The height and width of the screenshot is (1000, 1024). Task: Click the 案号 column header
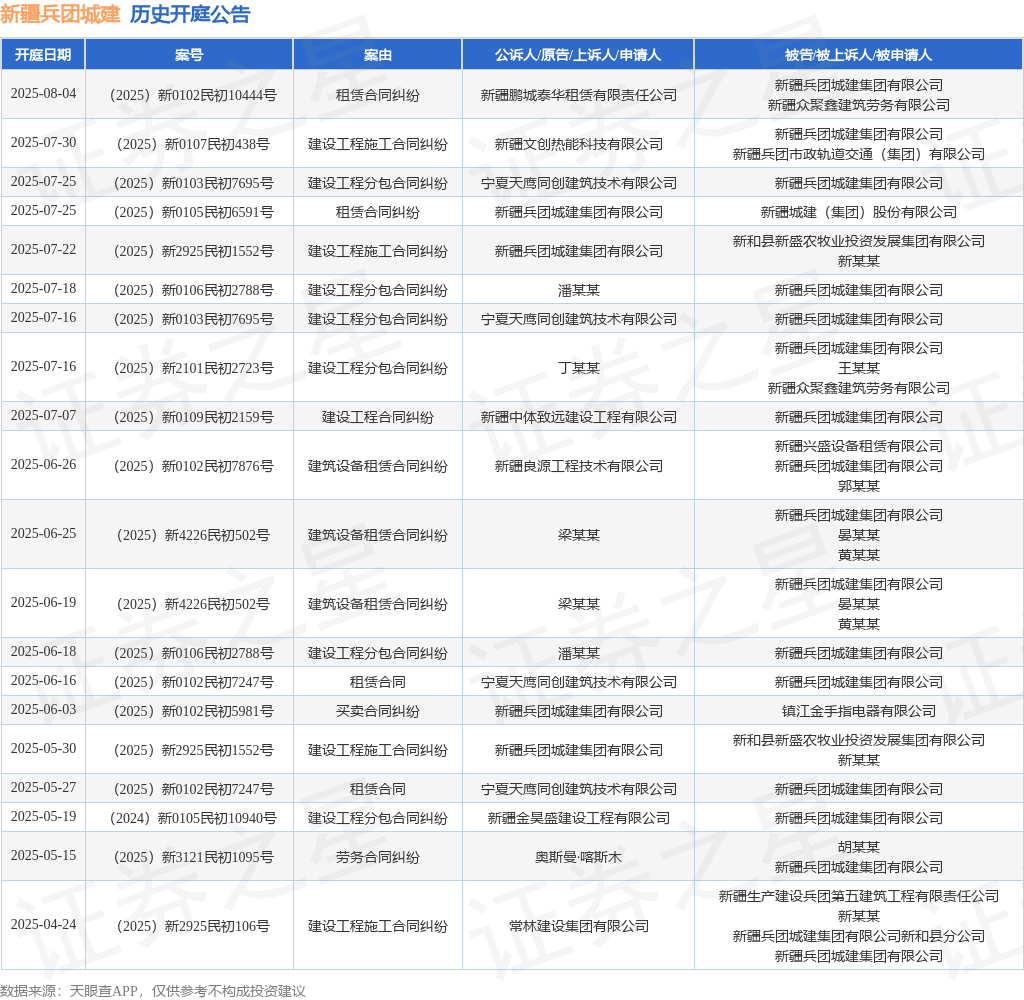point(189,55)
